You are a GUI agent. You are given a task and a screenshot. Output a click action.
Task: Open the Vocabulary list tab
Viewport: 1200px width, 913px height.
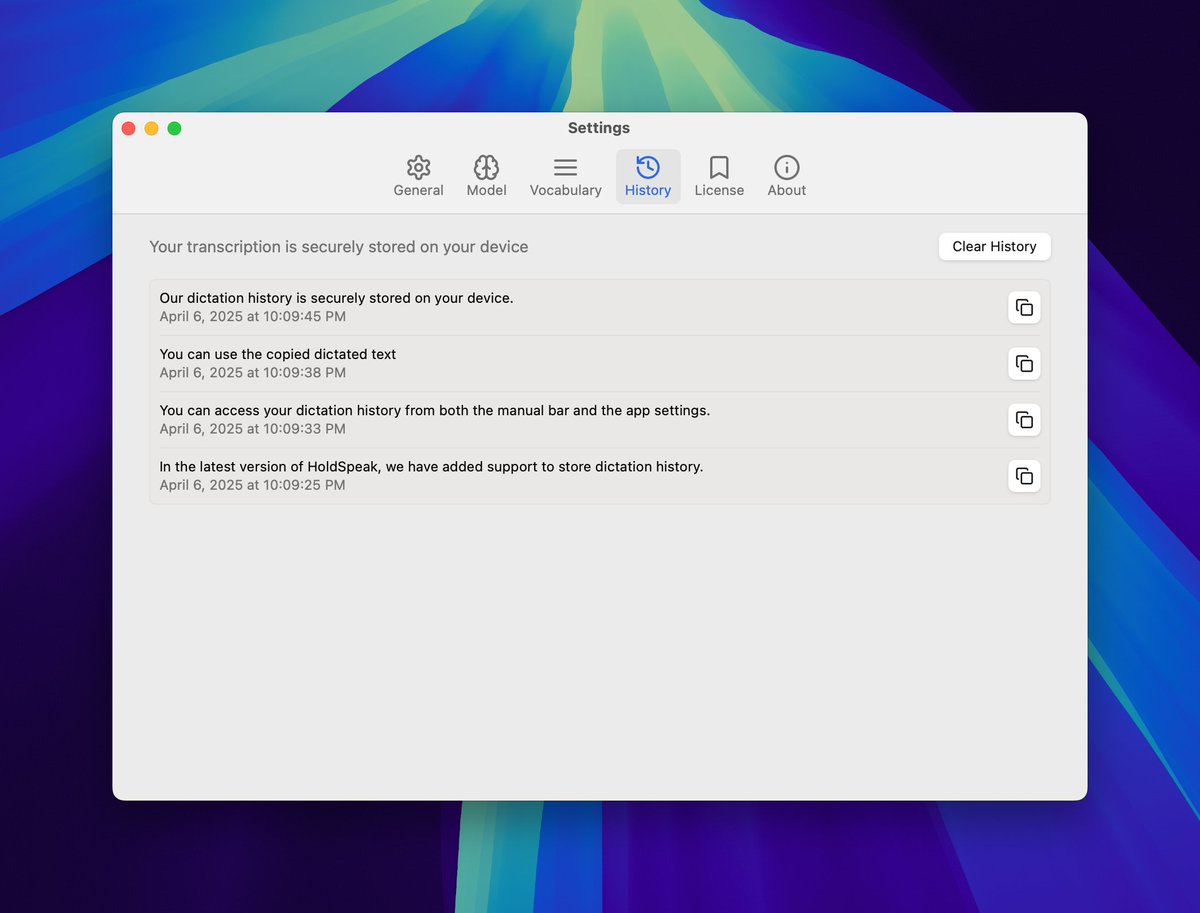click(x=565, y=177)
